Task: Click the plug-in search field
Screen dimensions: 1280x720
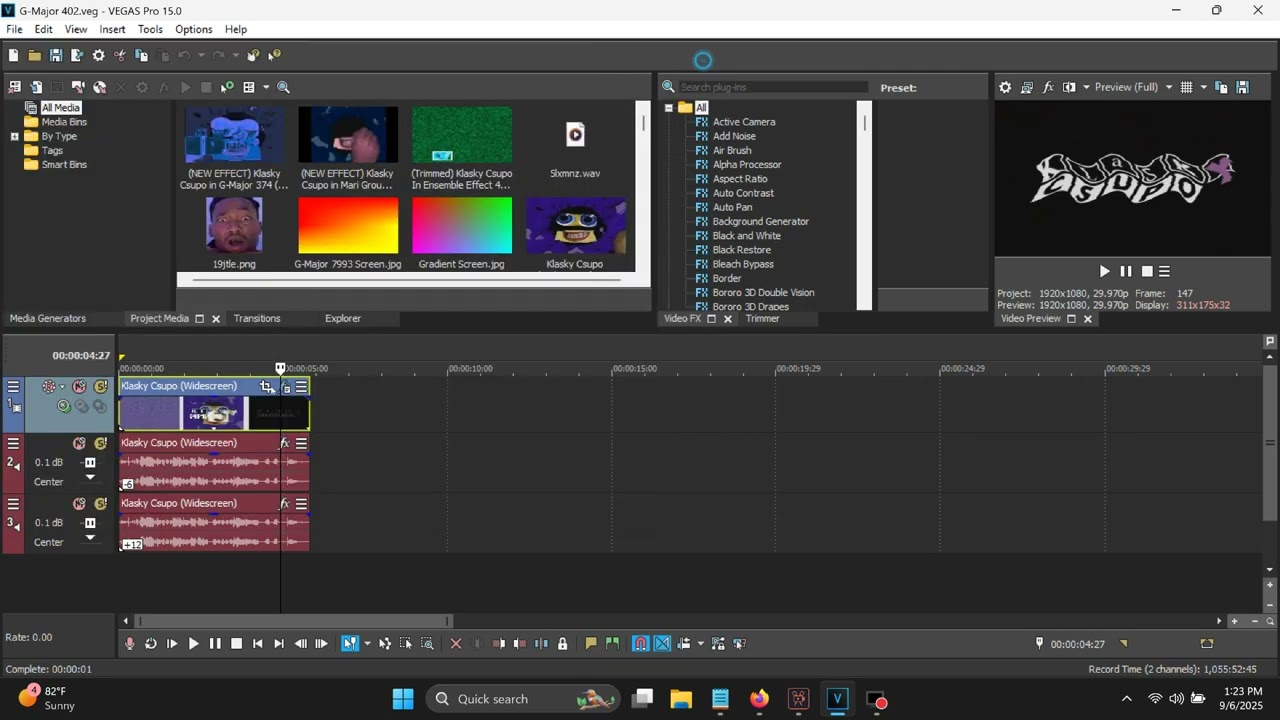Action: coord(773,87)
